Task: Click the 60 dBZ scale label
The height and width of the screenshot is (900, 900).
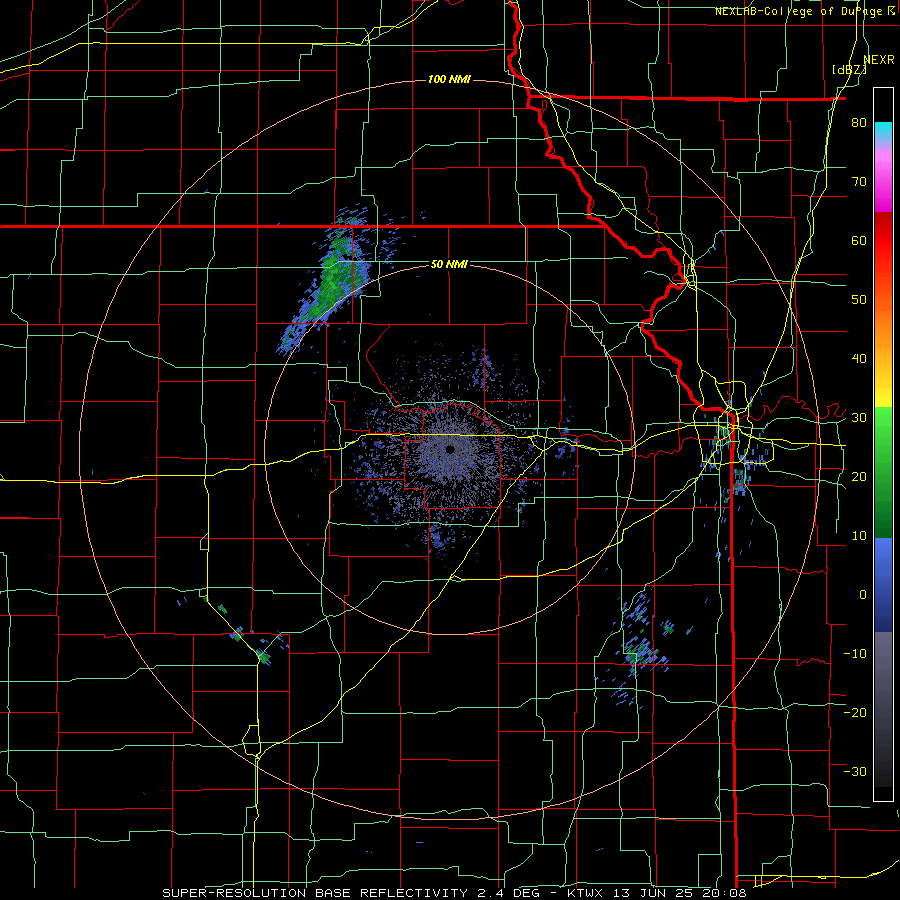Action: point(859,240)
